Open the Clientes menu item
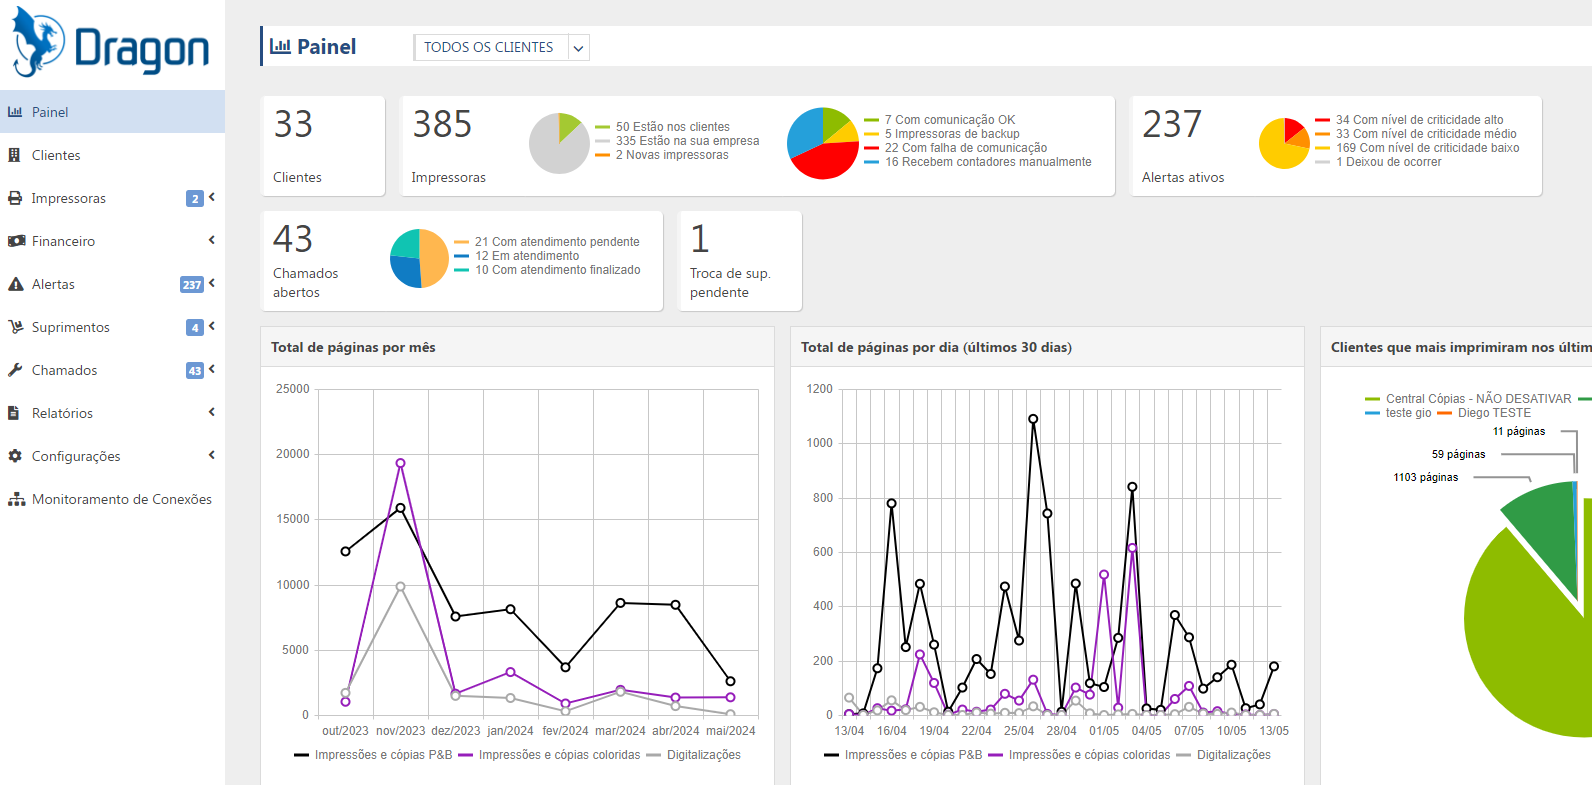This screenshot has height=785, width=1592. pos(112,155)
